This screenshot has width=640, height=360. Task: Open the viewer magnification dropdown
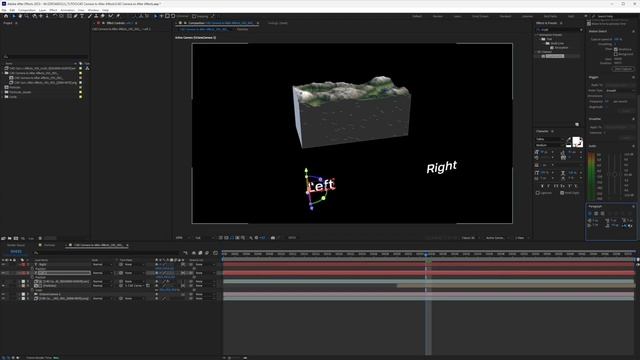(x=182, y=238)
